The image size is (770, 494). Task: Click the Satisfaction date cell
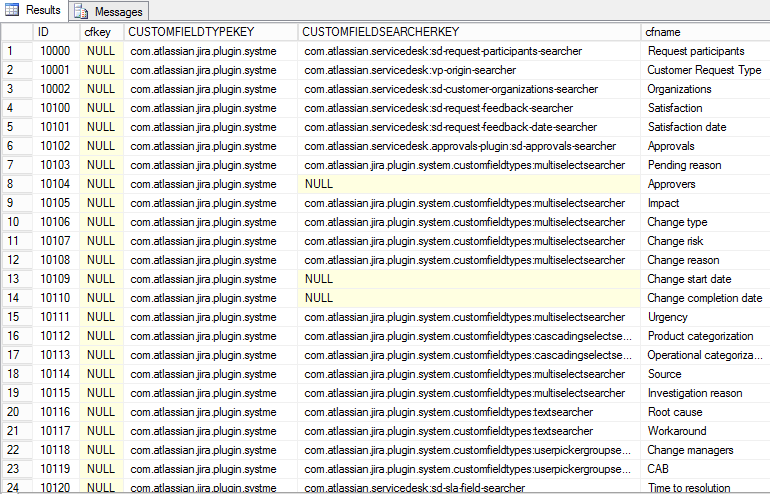(705, 127)
